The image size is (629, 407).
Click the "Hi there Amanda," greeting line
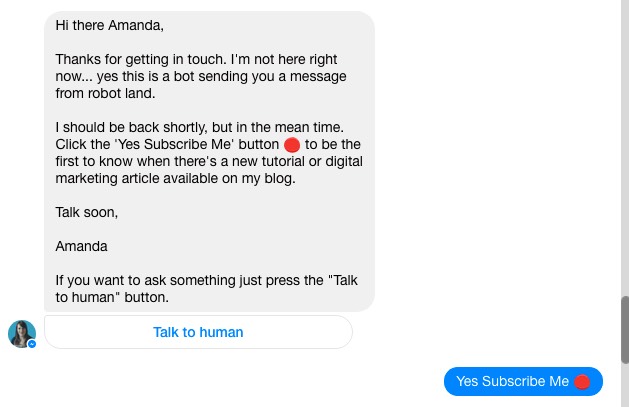[x=110, y=25]
